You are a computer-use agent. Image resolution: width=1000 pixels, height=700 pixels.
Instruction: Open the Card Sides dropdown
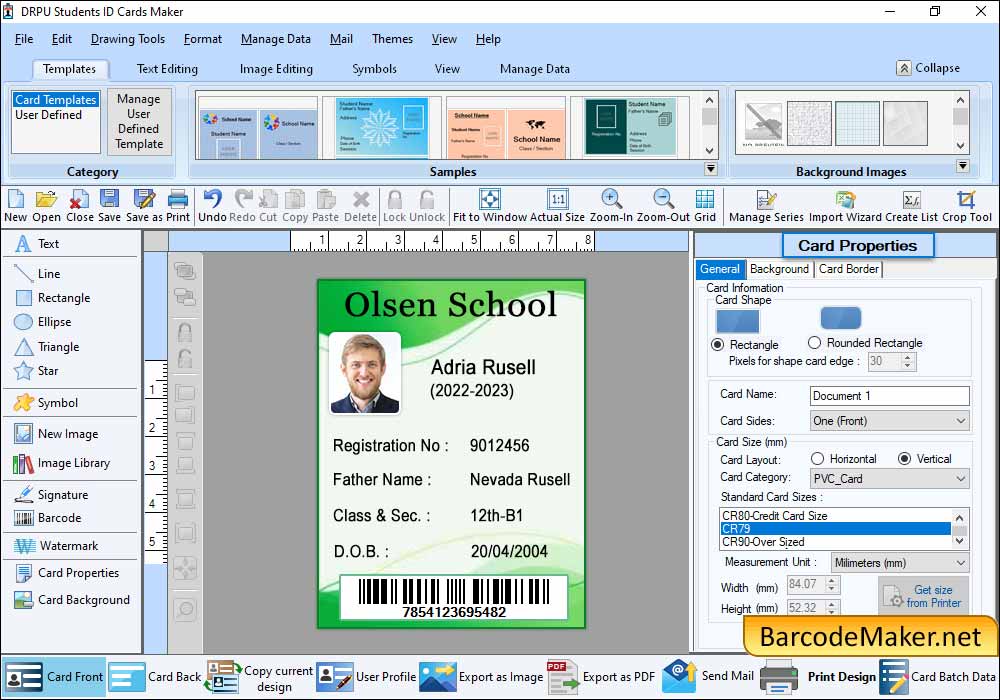889,421
